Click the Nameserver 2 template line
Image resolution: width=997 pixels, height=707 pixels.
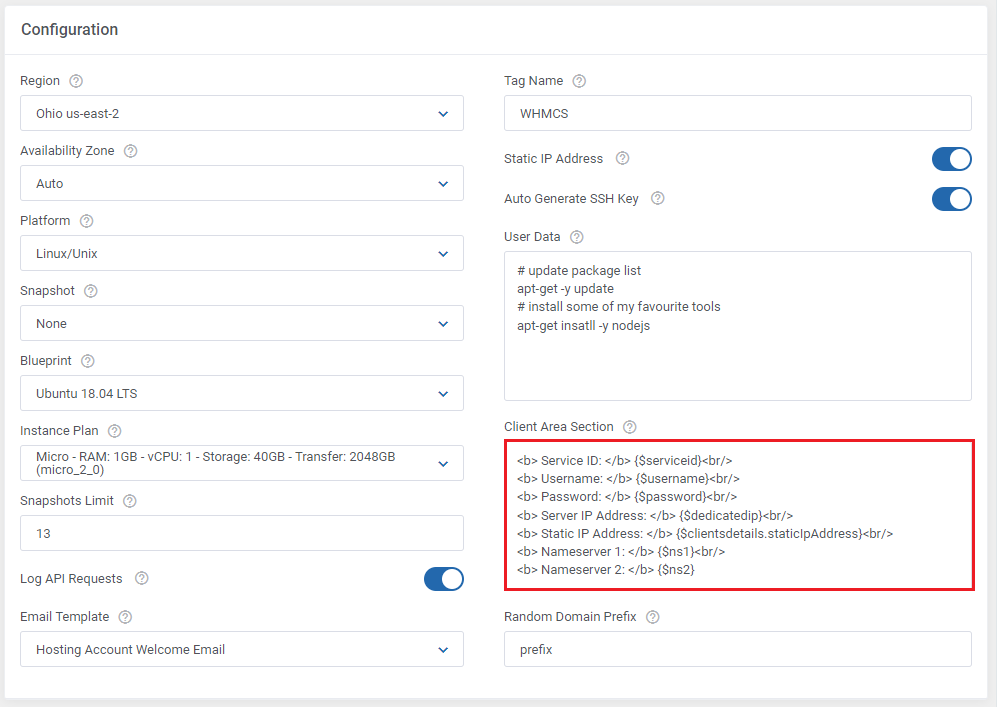[605, 570]
